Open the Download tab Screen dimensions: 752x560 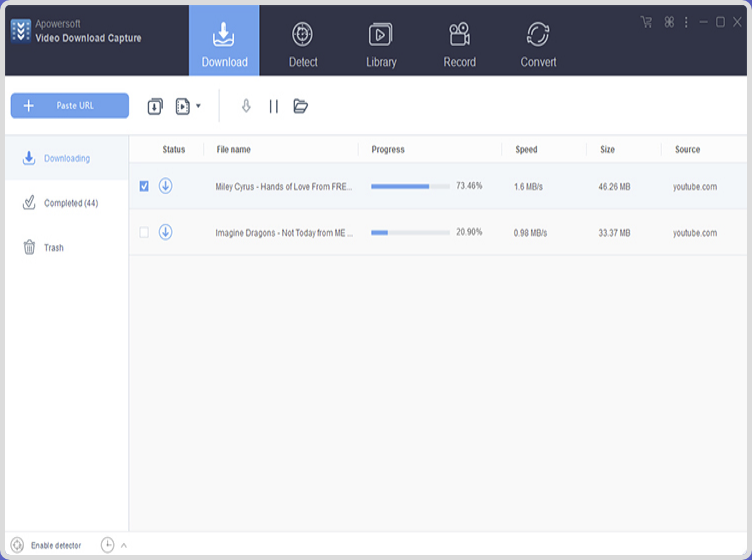pyautogui.click(x=224, y=41)
